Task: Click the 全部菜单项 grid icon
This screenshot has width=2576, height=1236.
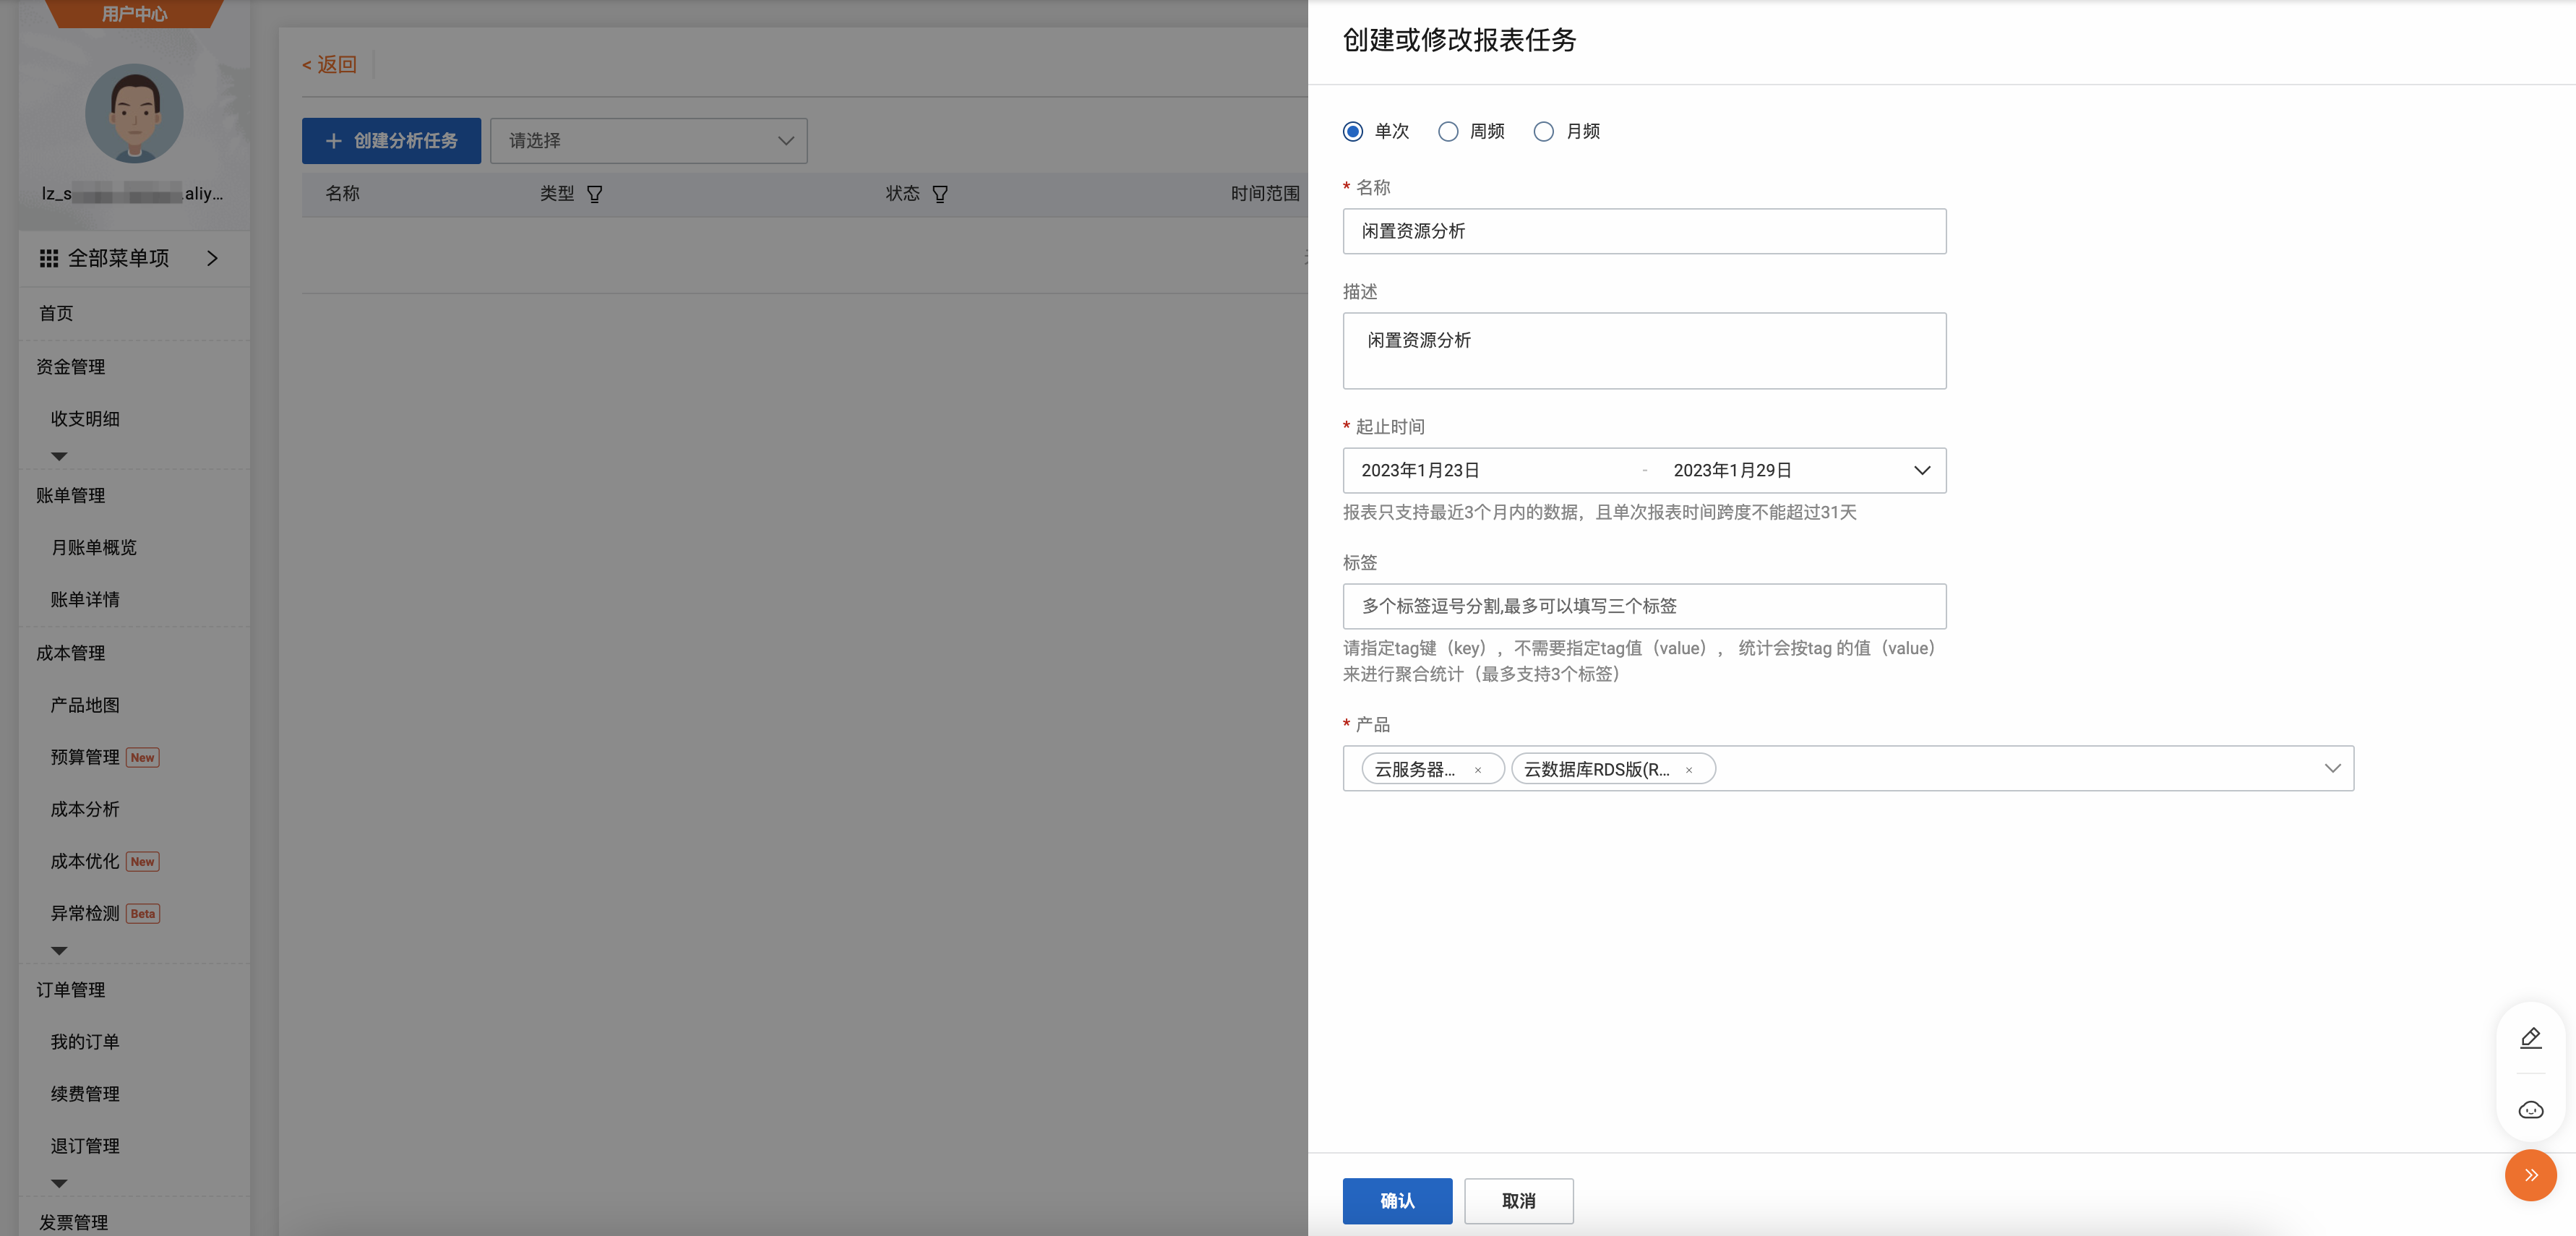Action: point(49,259)
